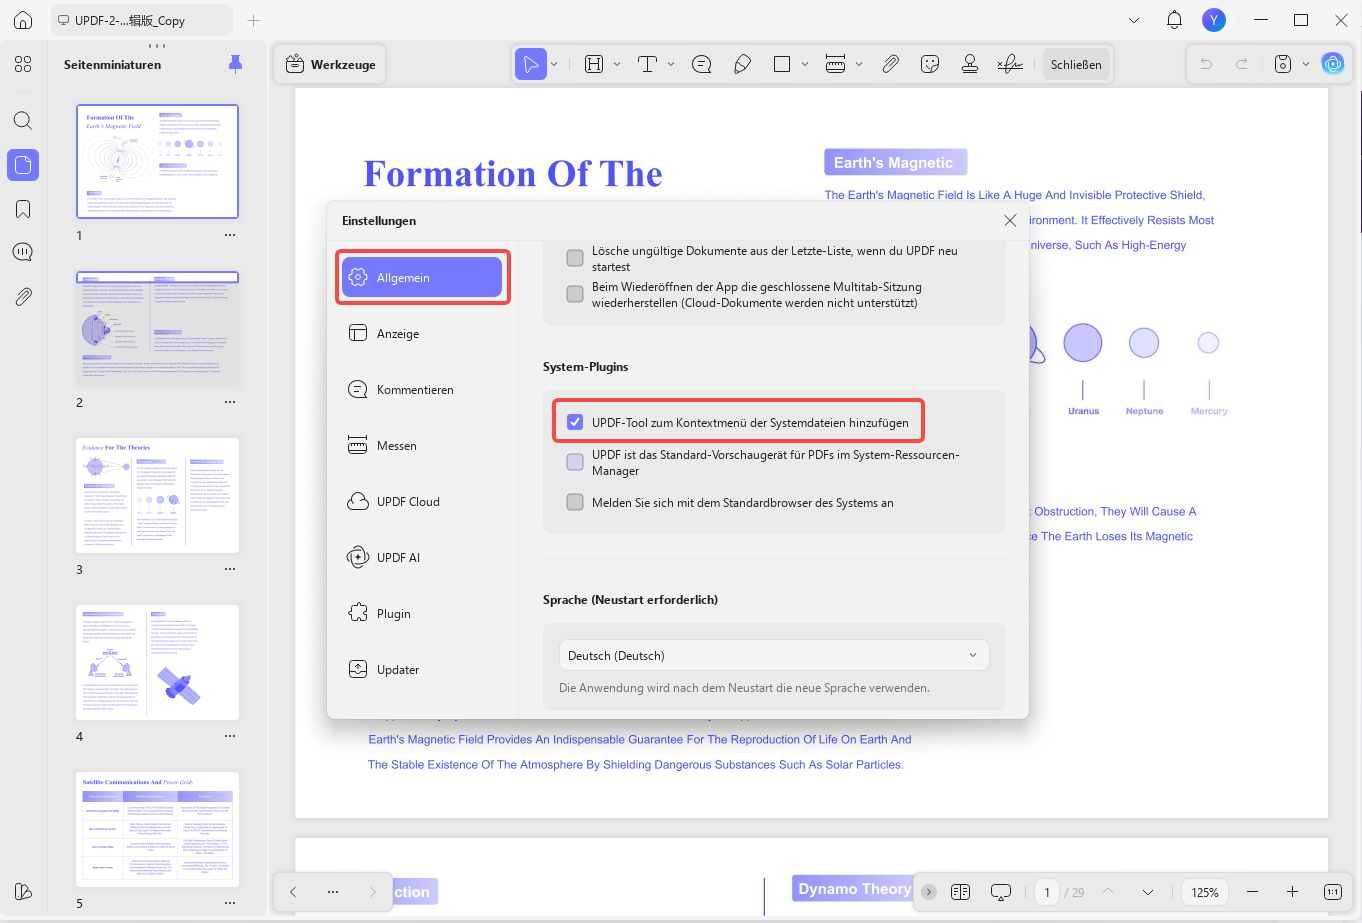Expand the cursor tool dropdown arrow
The image size is (1362, 923).
tap(554, 64)
